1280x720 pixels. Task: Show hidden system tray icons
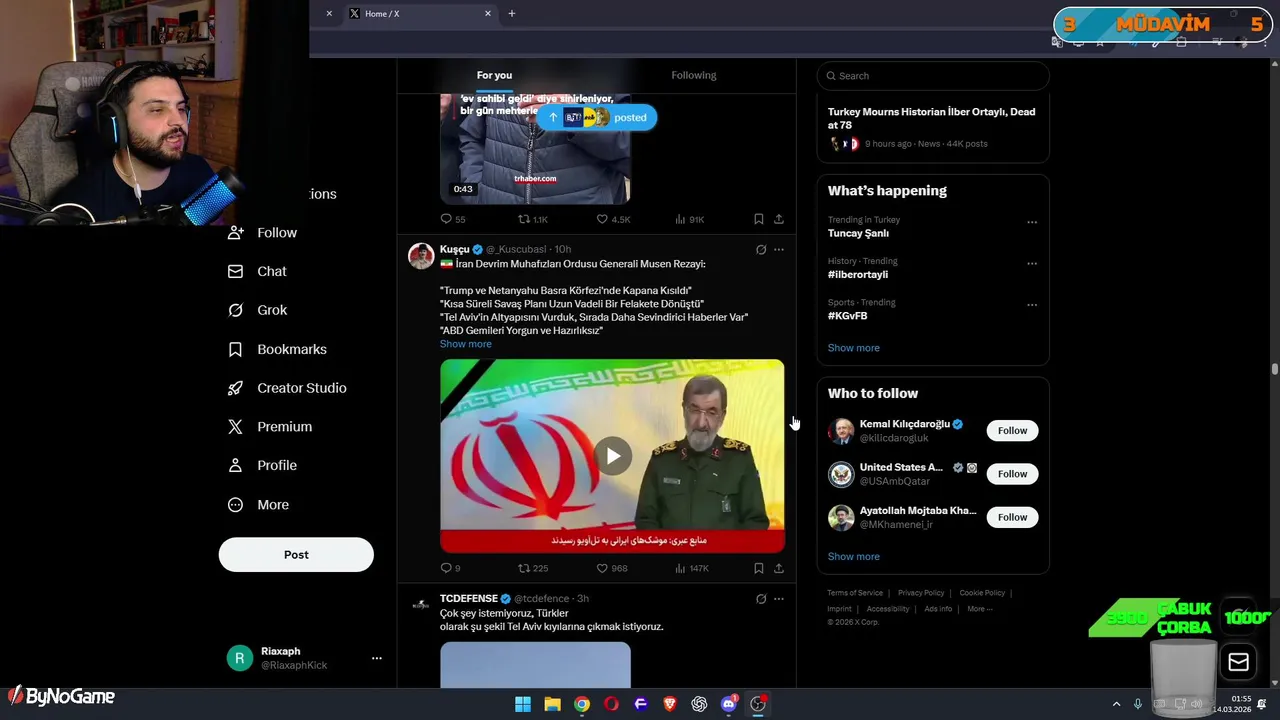(x=1116, y=704)
